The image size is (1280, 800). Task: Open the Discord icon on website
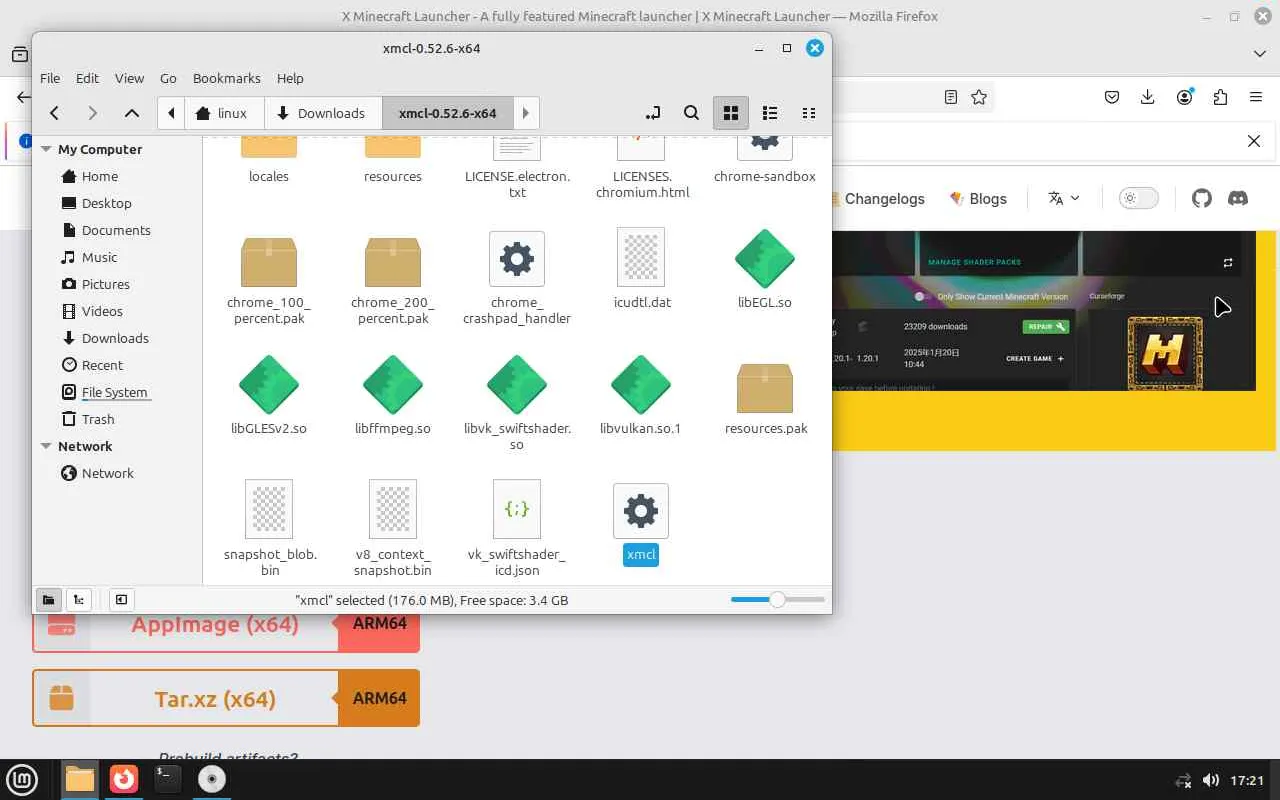1238,198
